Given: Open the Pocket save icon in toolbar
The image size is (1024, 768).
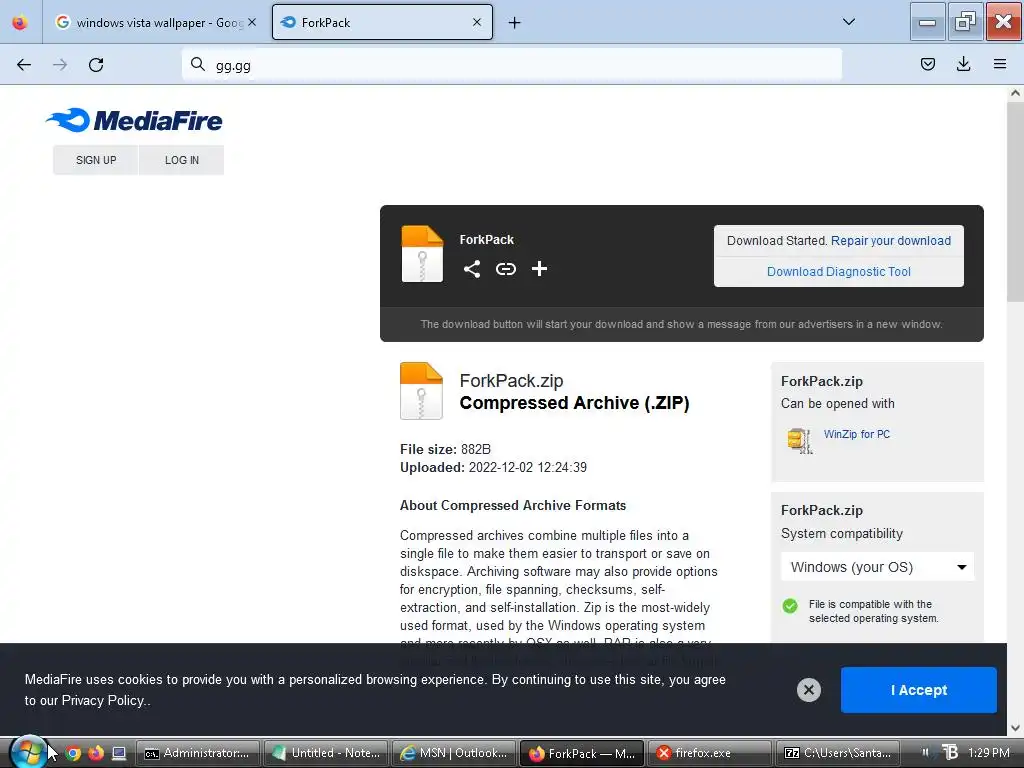Looking at the screenshot, I should point(927,64).
